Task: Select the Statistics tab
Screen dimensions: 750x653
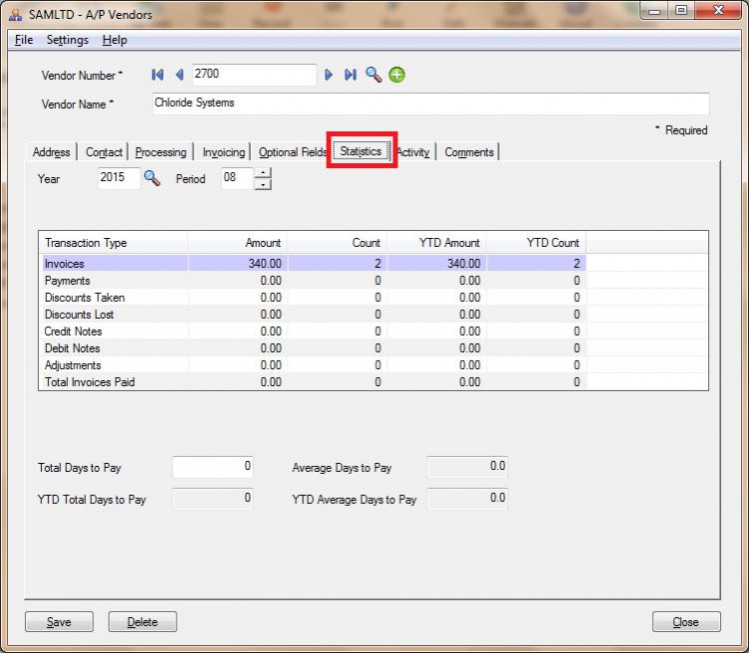Action: [x=361, y=151]
